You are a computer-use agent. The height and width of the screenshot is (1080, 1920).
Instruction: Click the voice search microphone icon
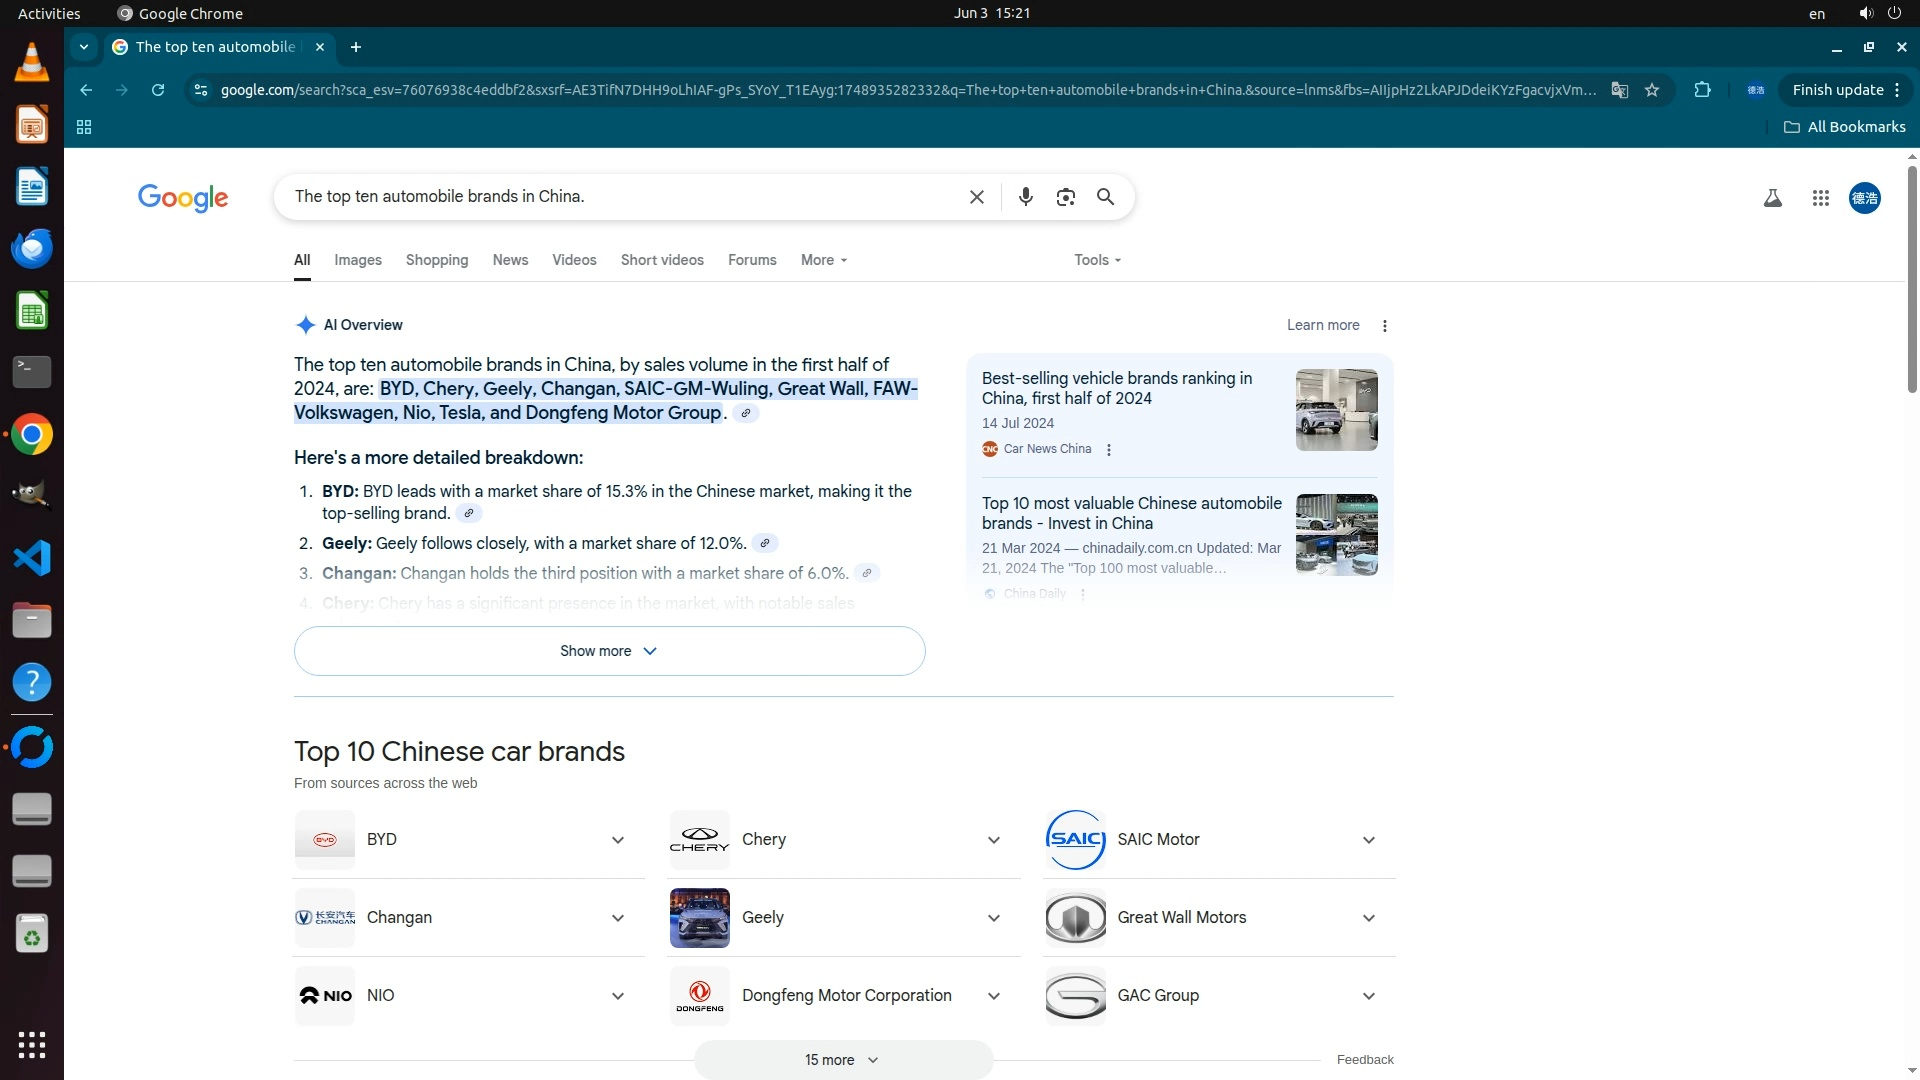[x=1025, y=197]
